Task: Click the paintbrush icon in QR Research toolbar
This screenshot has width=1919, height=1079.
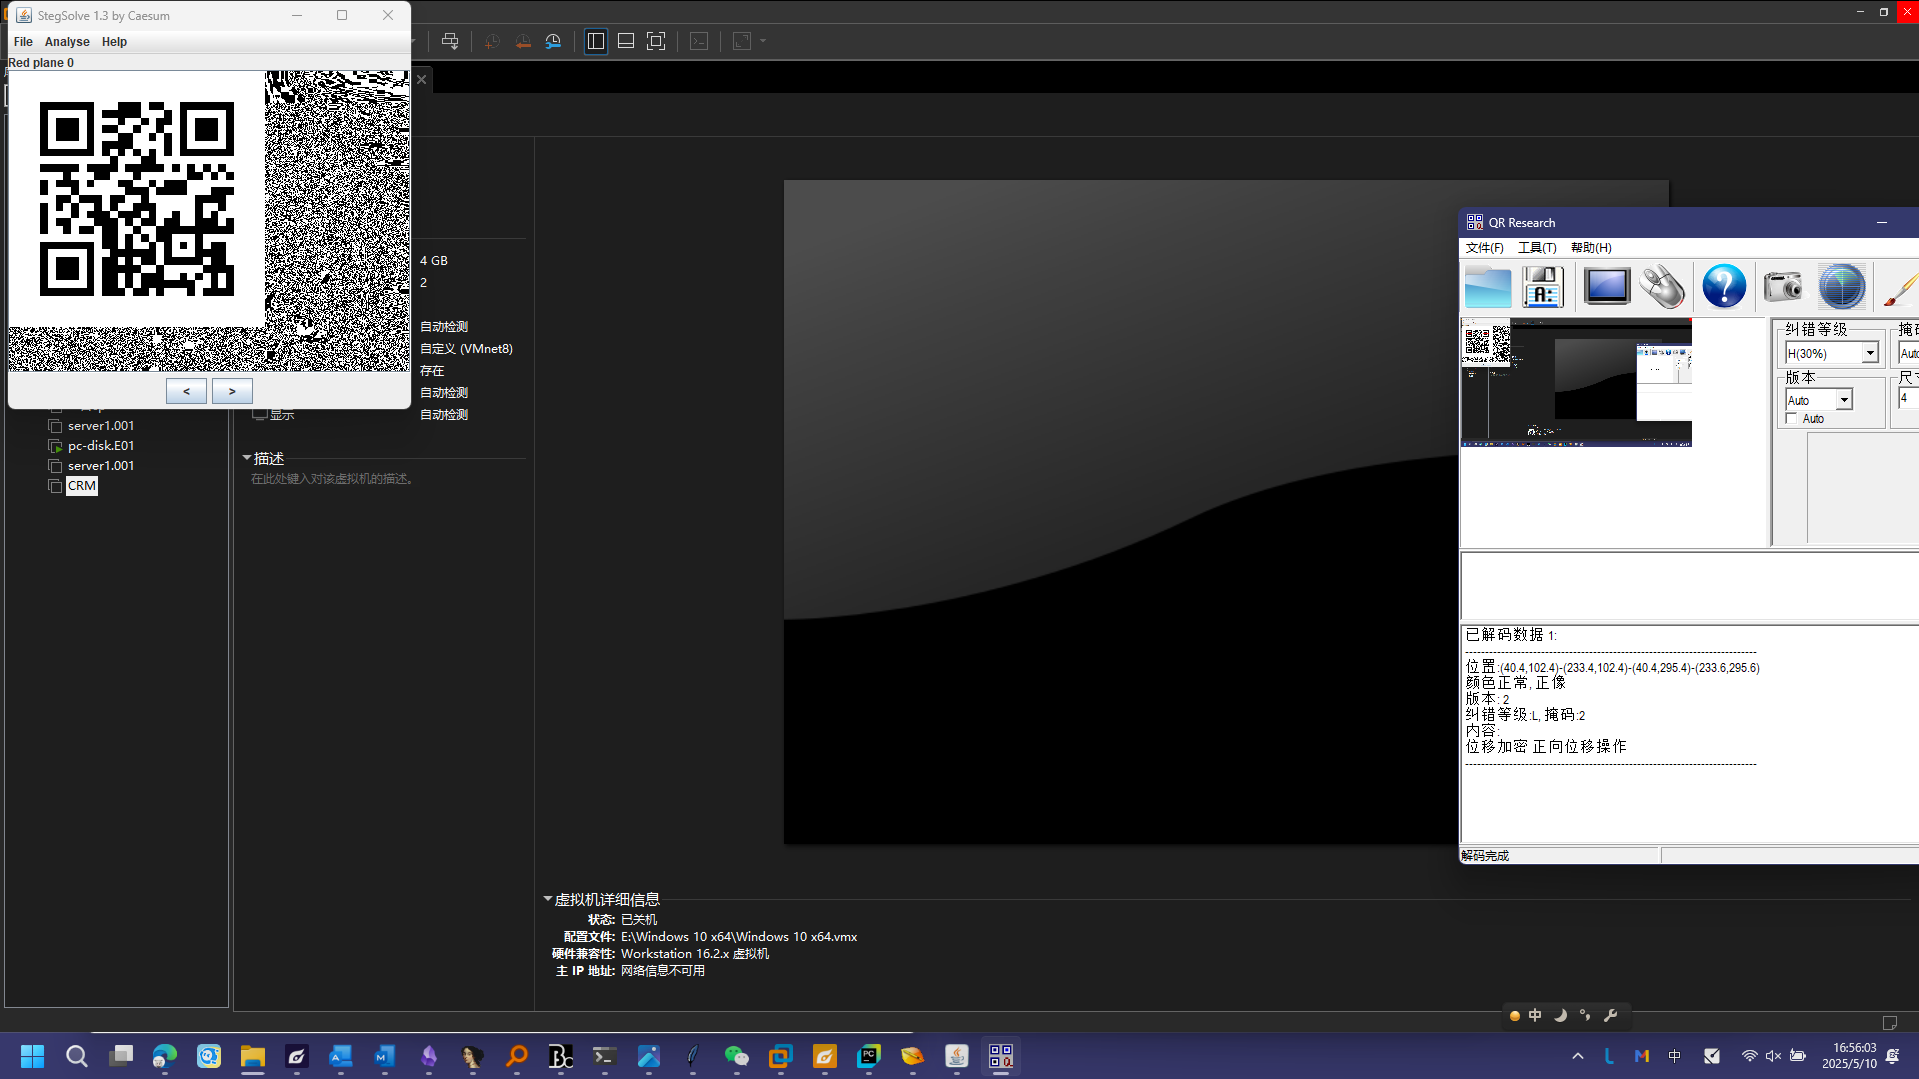Action: tap(1900, 288)
